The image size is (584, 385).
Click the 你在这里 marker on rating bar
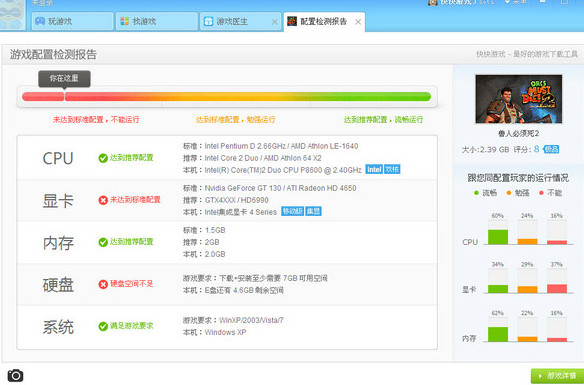coord(64,79)
